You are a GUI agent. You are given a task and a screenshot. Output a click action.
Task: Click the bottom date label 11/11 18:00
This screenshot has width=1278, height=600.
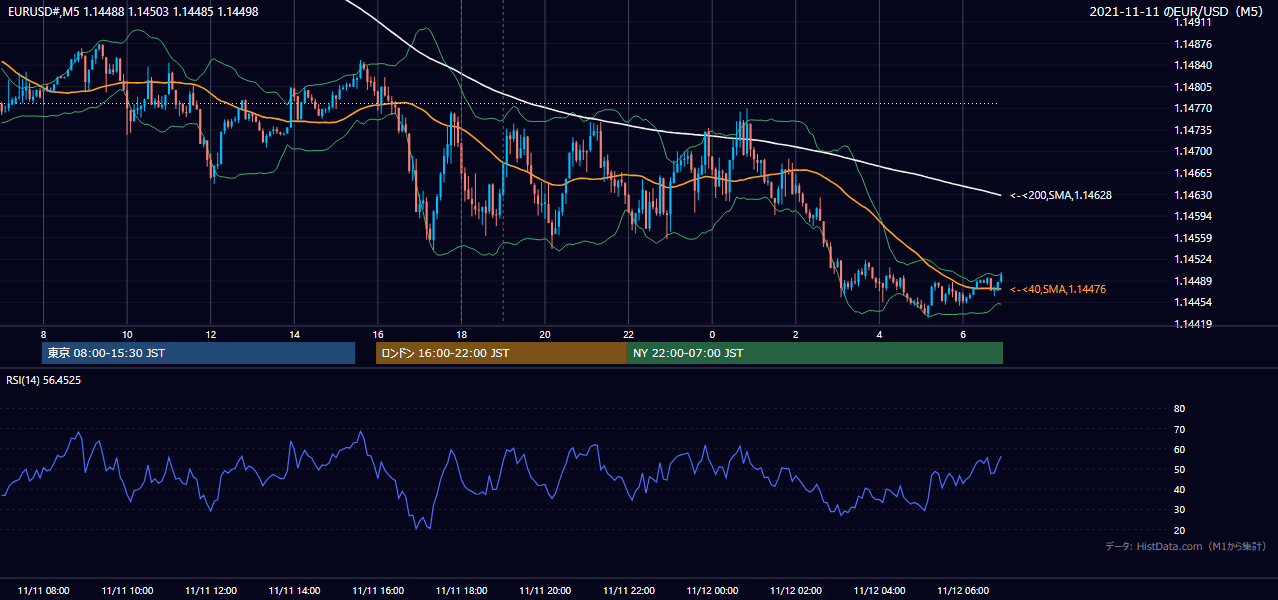tap(461, 591)
